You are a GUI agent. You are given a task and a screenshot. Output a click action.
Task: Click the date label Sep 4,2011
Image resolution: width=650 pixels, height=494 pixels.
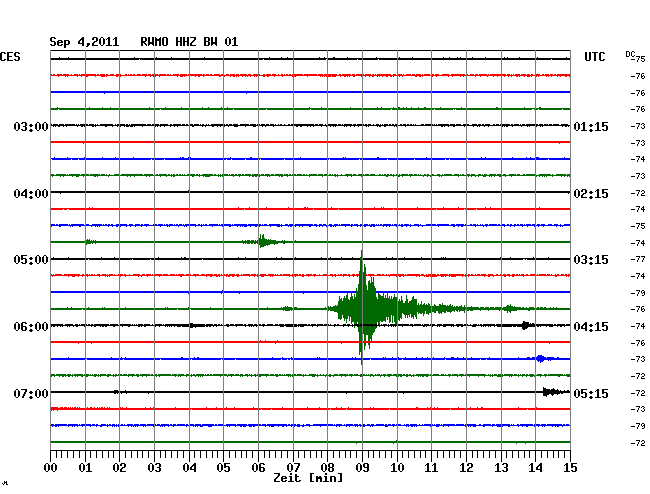pos(84,42)
